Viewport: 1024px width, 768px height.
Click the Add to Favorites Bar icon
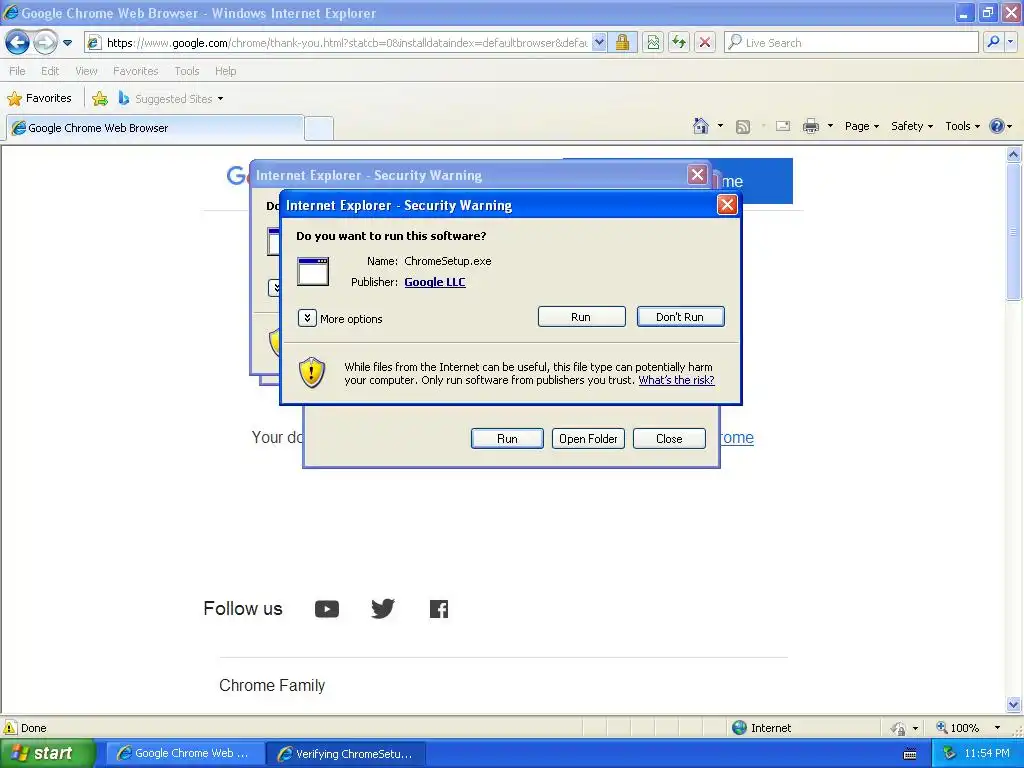pyautogui.click(x=100, y=99)
